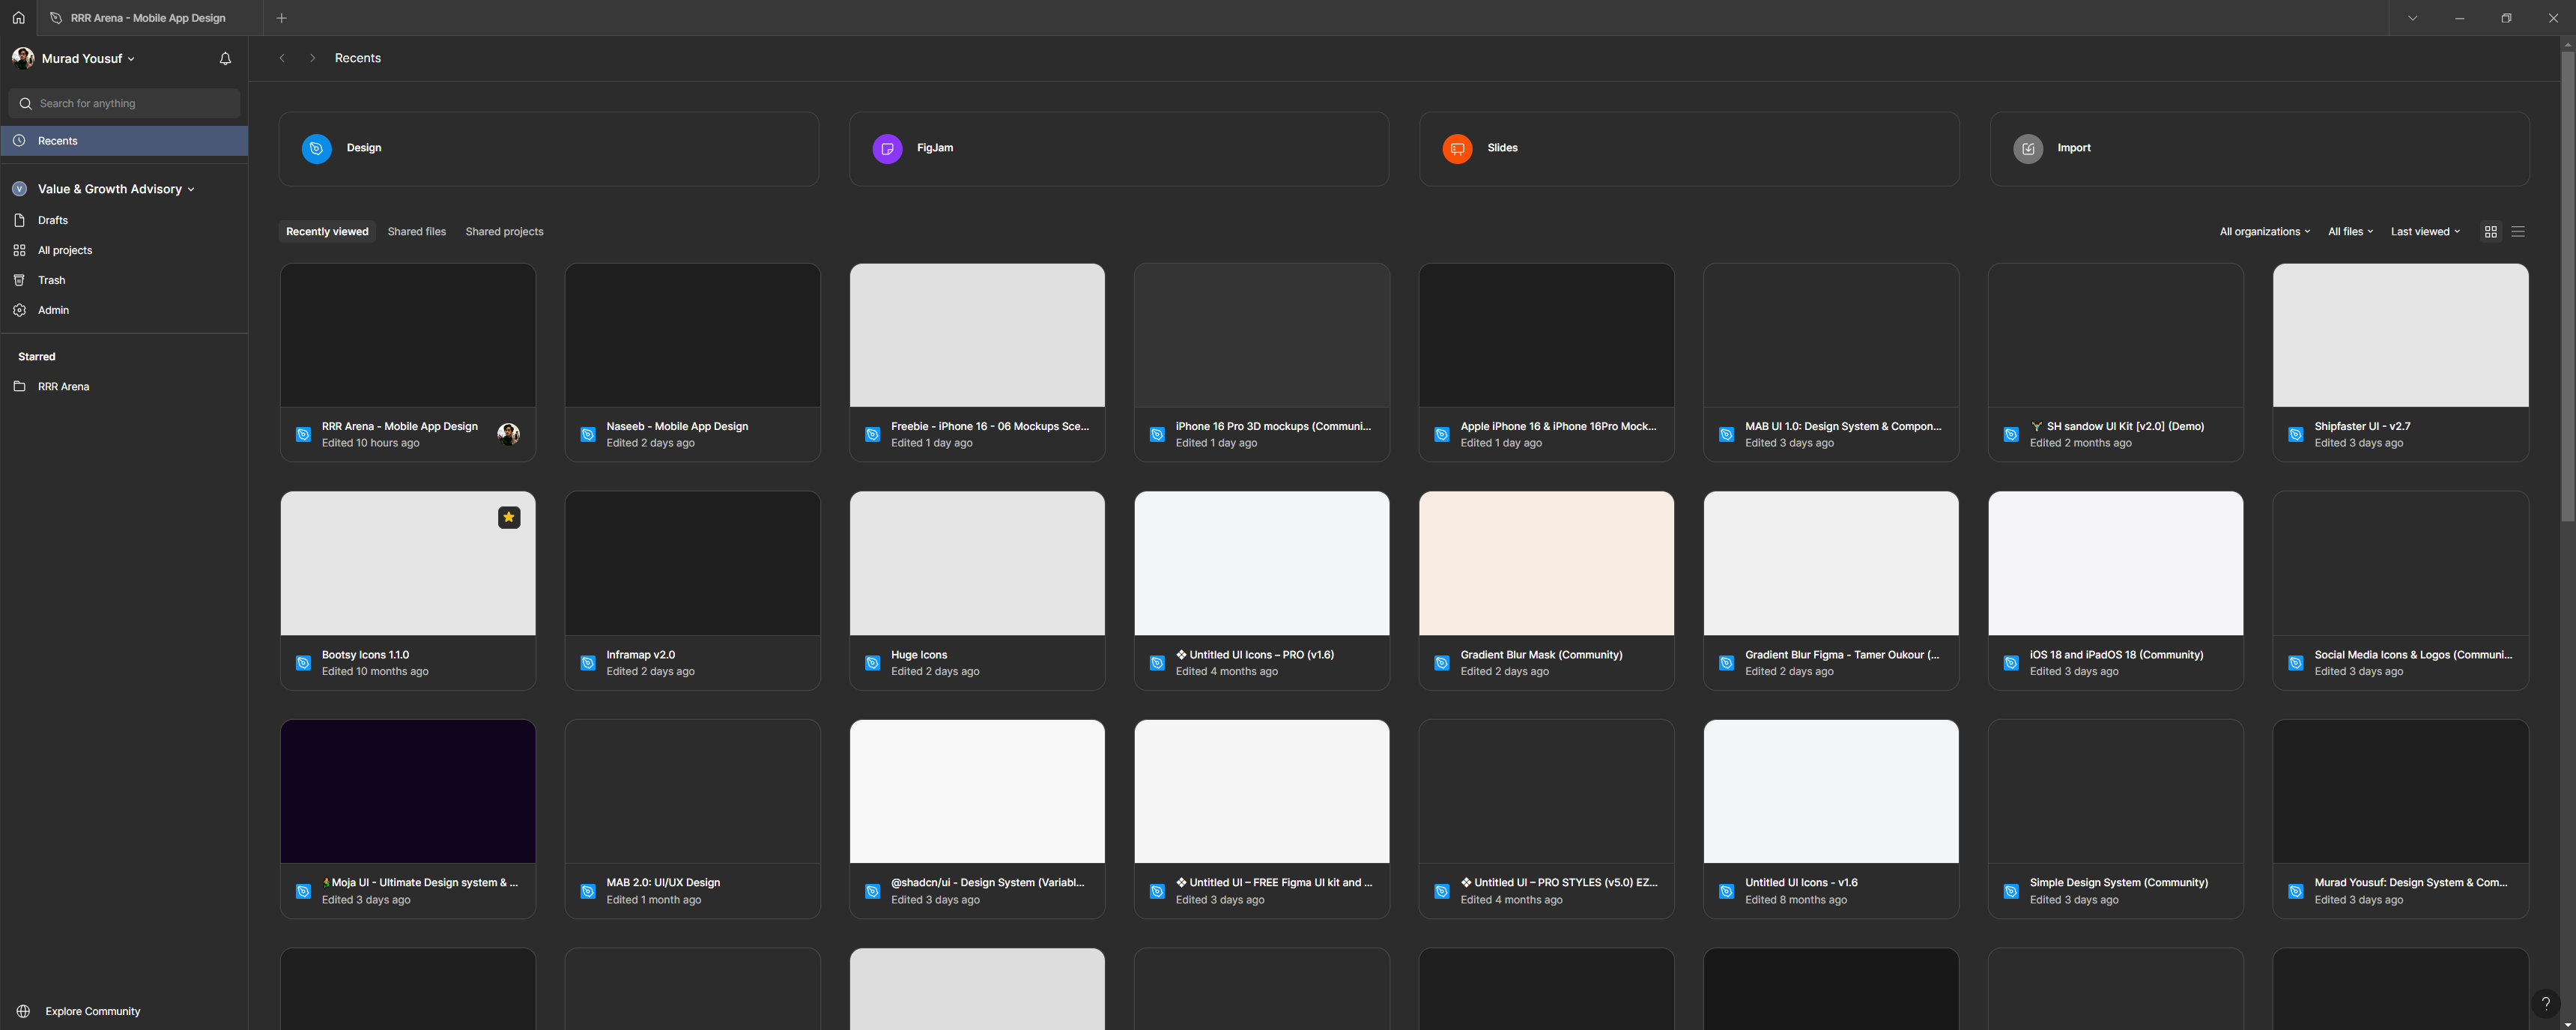Create a new FigJam board

[1119, 149]
